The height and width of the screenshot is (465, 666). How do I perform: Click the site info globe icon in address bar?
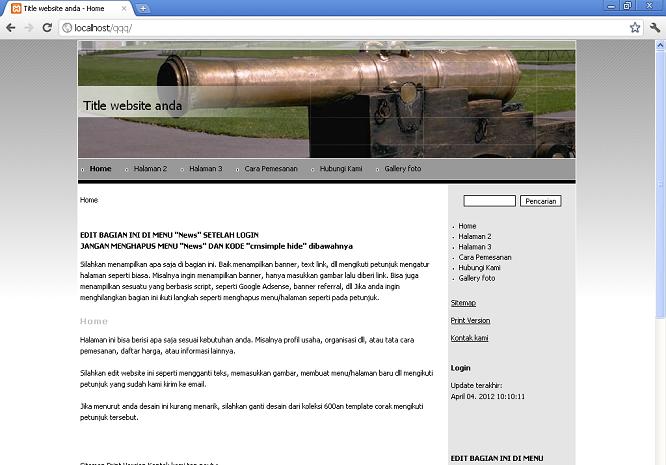pos(67,28)
